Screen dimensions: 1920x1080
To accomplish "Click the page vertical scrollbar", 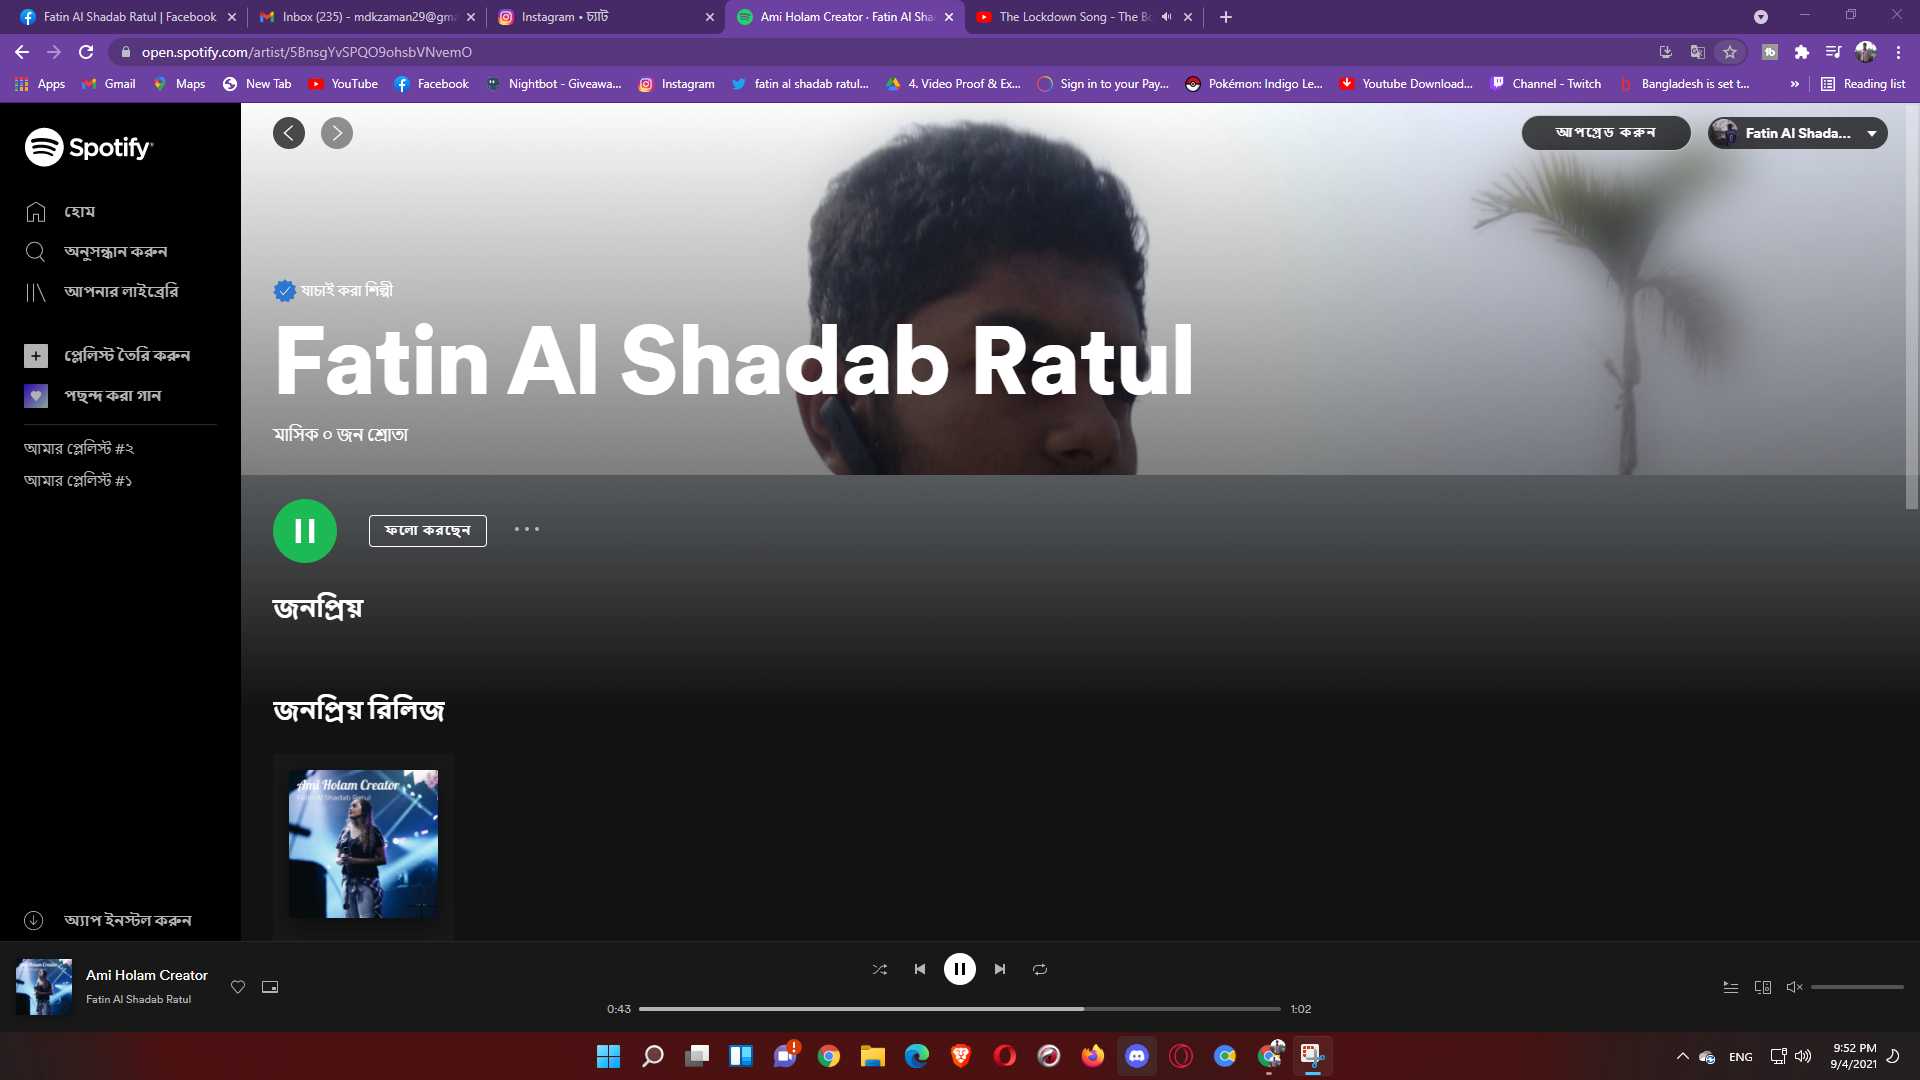I will coord(1912,307).
